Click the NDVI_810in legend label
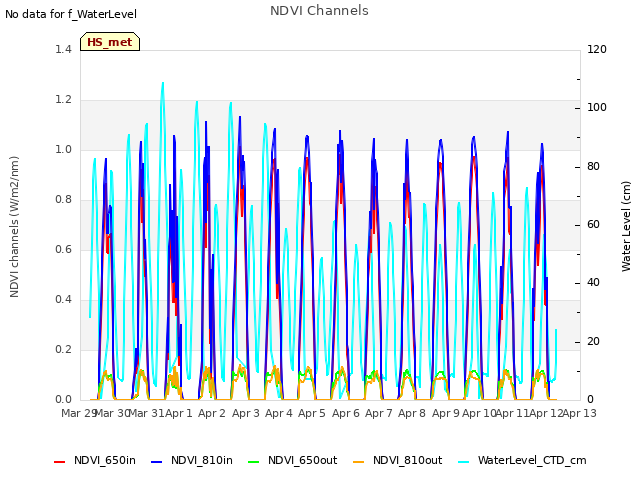 click(202, 460)
